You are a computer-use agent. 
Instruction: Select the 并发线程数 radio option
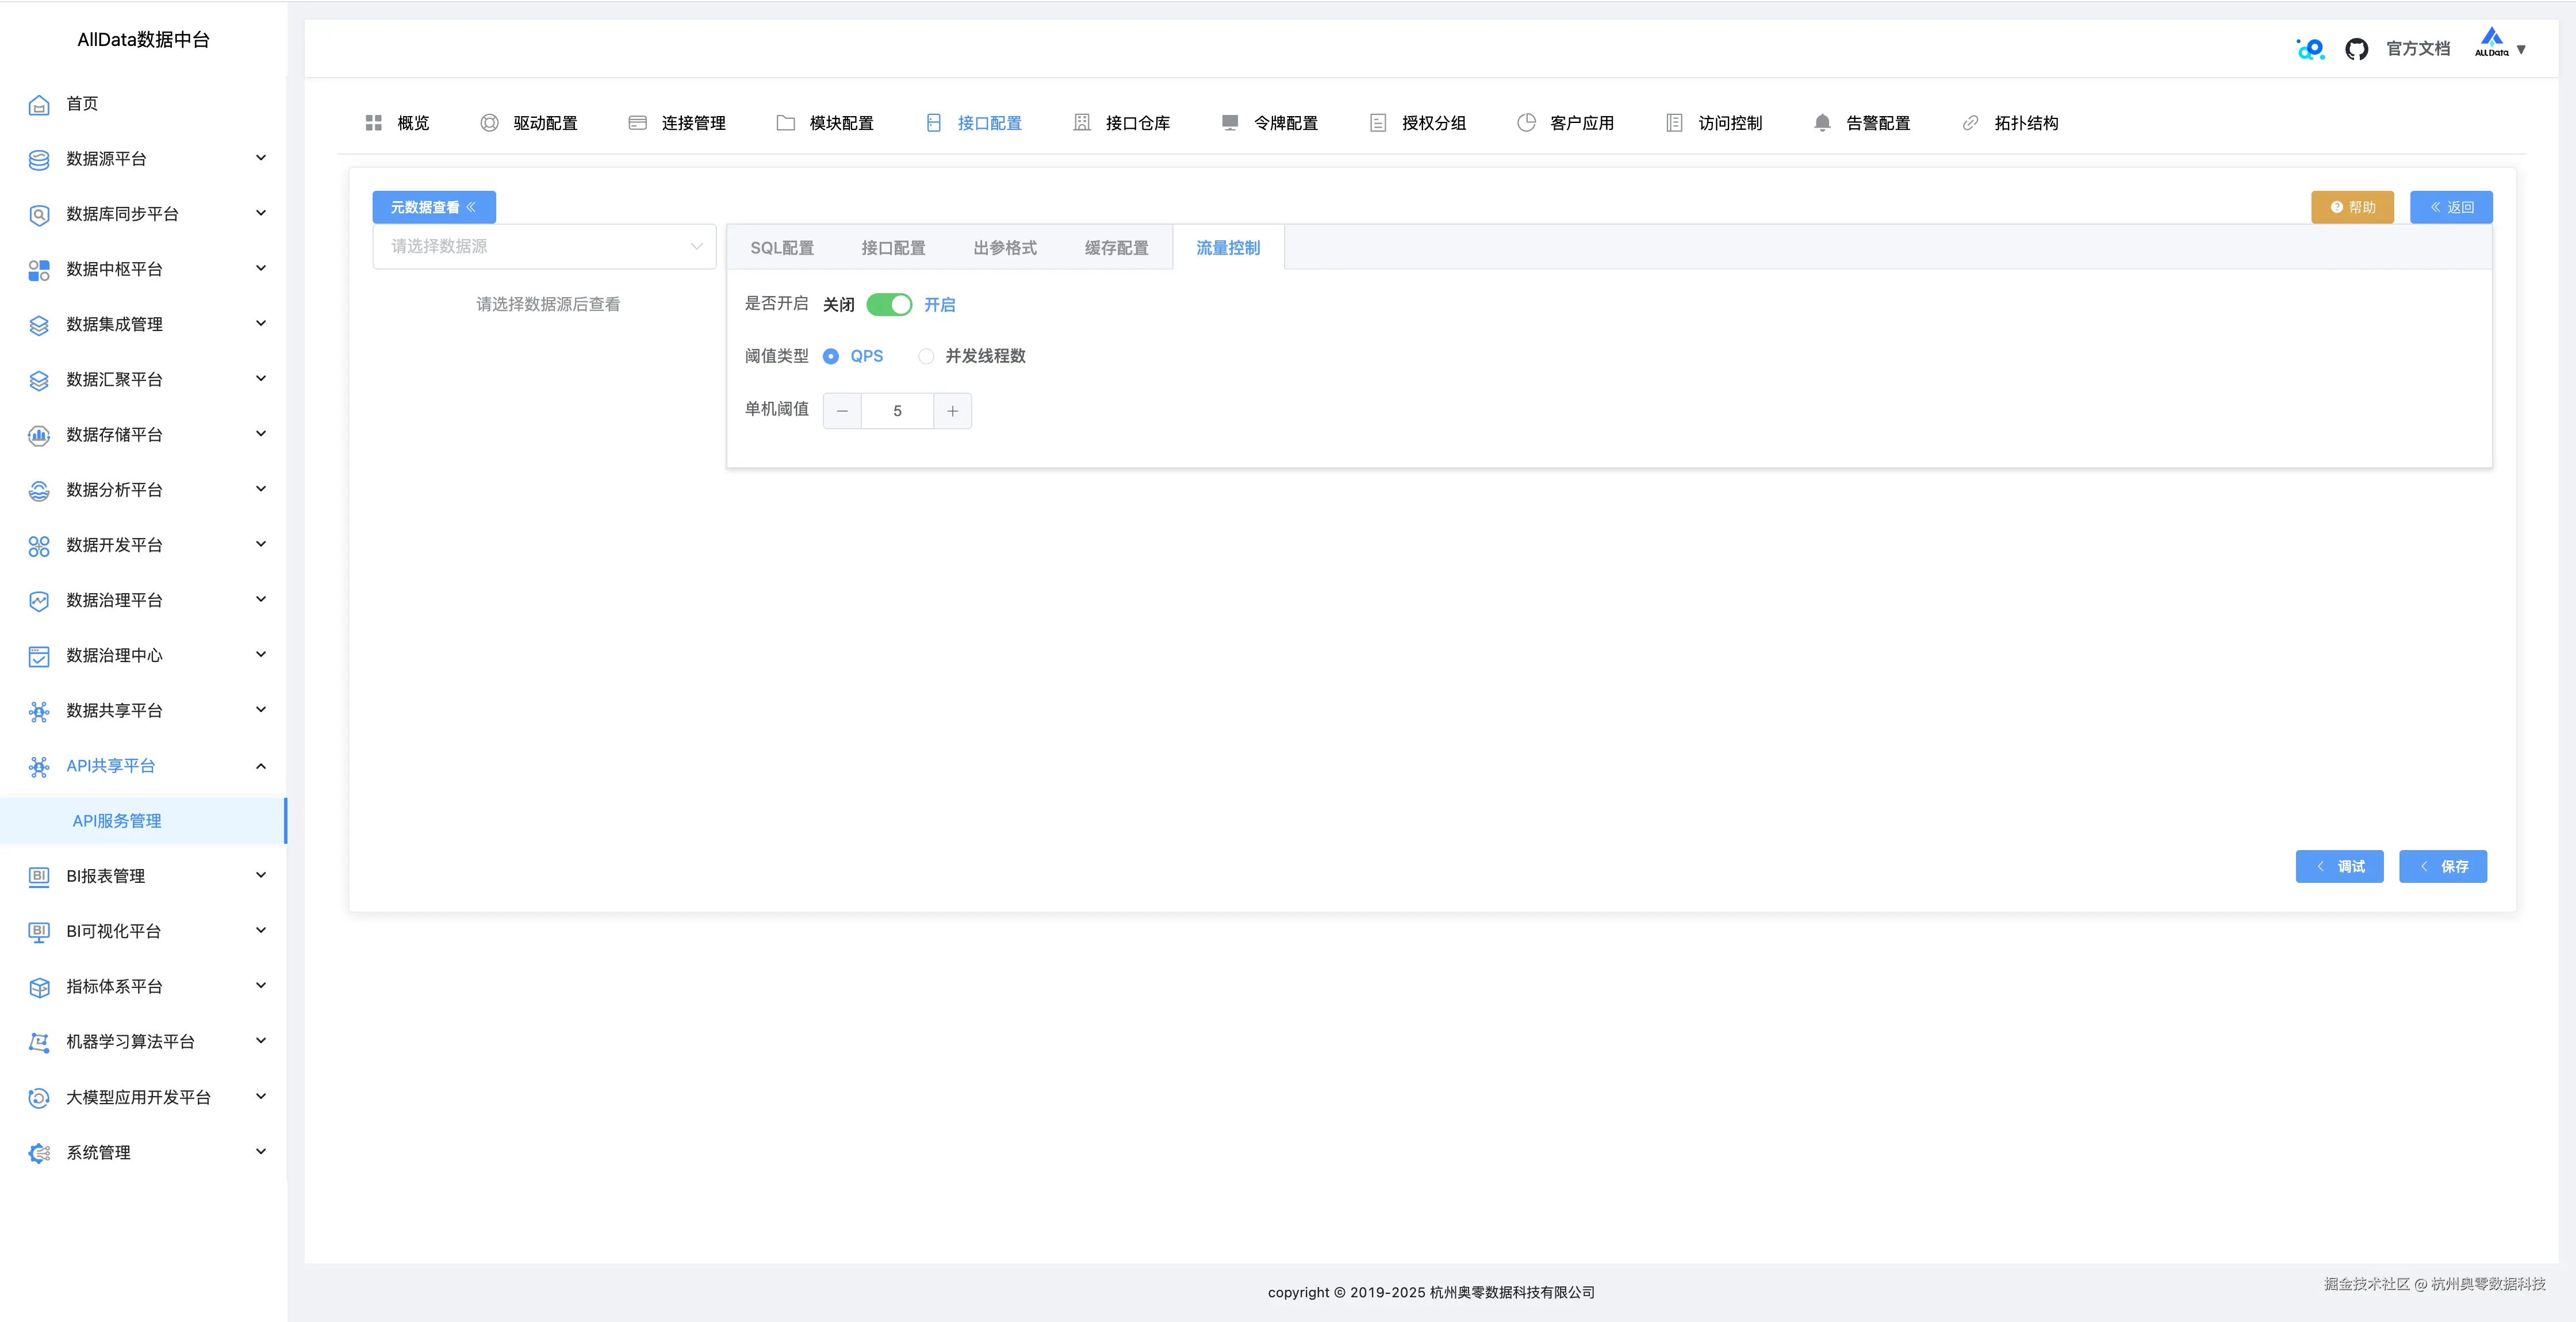point(926,356)
